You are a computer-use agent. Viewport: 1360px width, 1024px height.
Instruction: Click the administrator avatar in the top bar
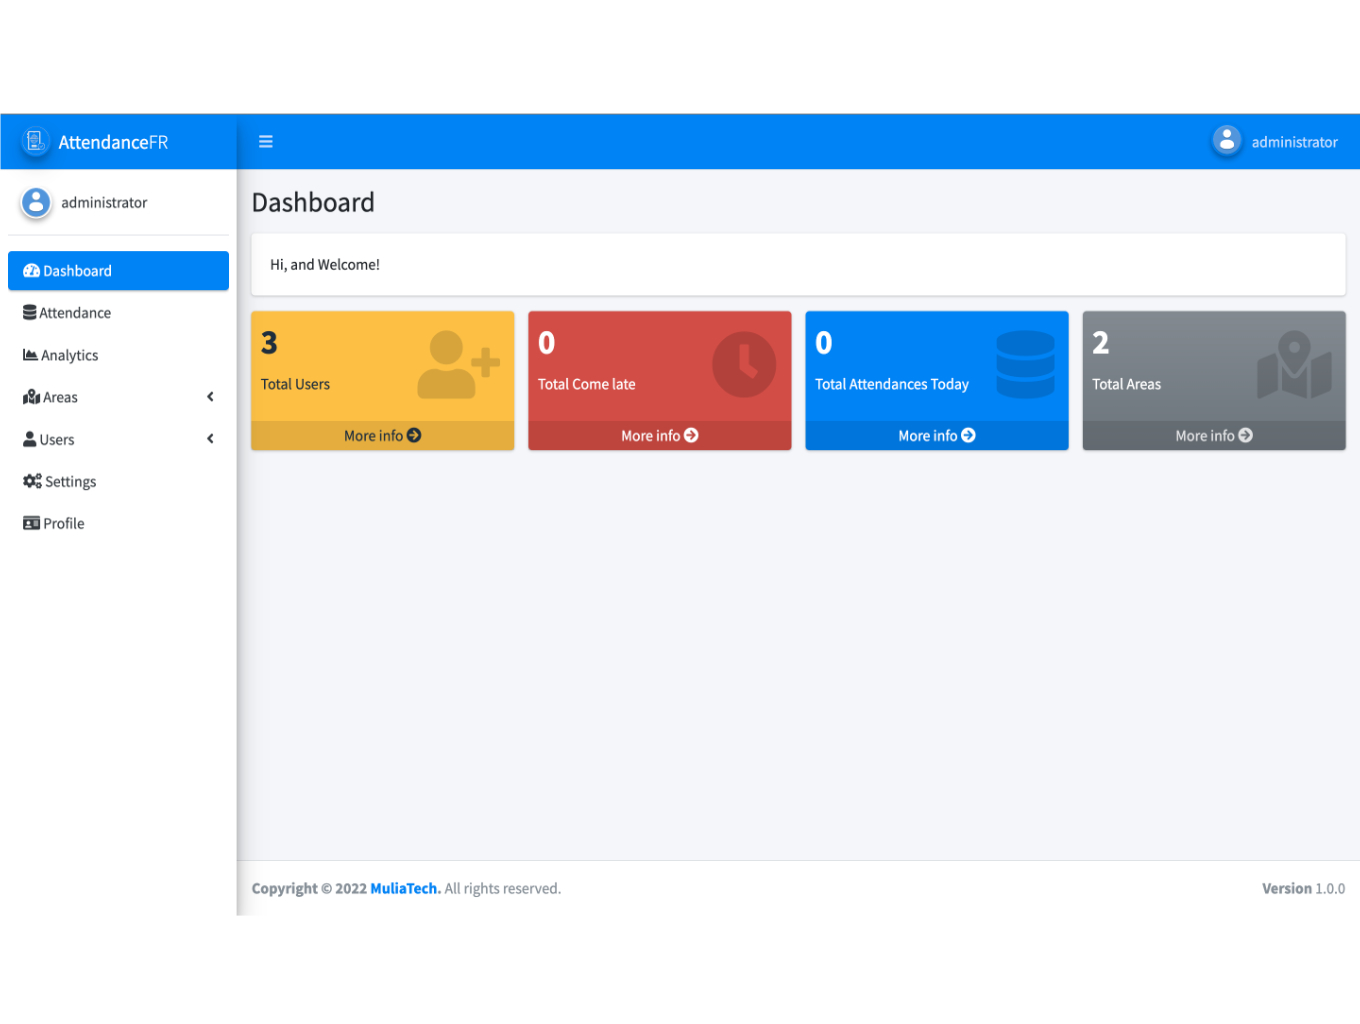tap(1226, 141)
